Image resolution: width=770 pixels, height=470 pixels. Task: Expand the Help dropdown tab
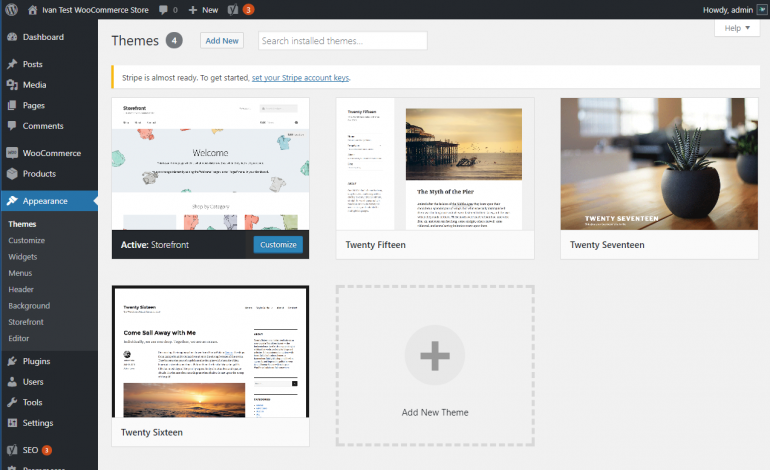coord(737,28)
